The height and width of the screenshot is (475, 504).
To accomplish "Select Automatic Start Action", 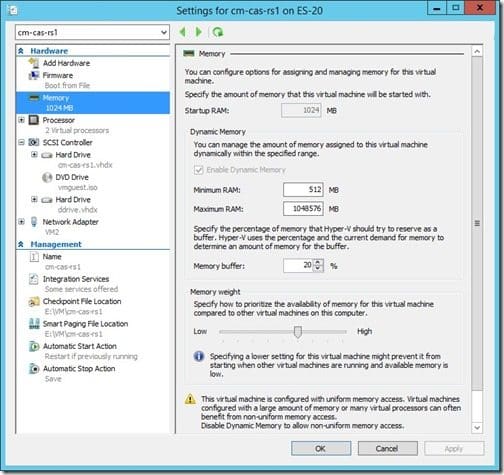I will coord(80,346).
